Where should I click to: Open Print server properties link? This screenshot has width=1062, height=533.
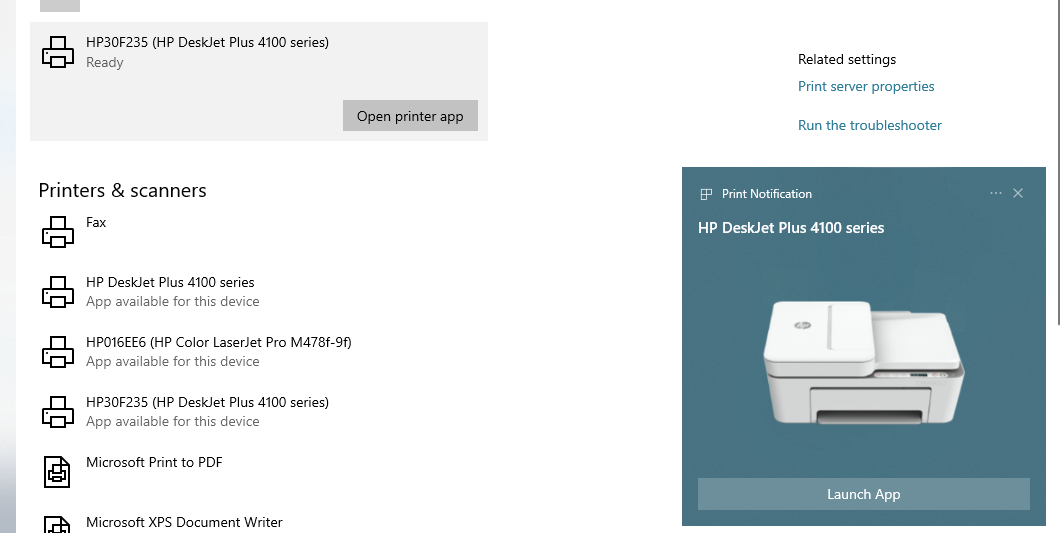point(866,86)
